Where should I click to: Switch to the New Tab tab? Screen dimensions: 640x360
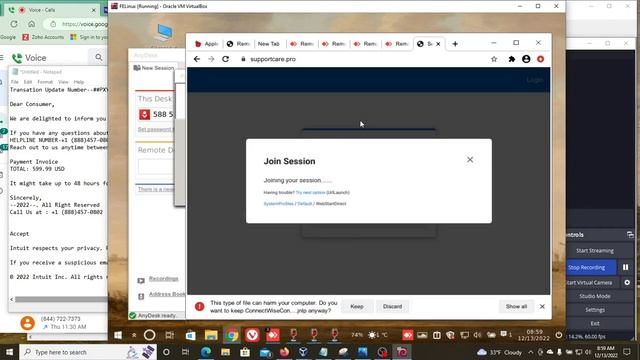click(x=269, y=44)
